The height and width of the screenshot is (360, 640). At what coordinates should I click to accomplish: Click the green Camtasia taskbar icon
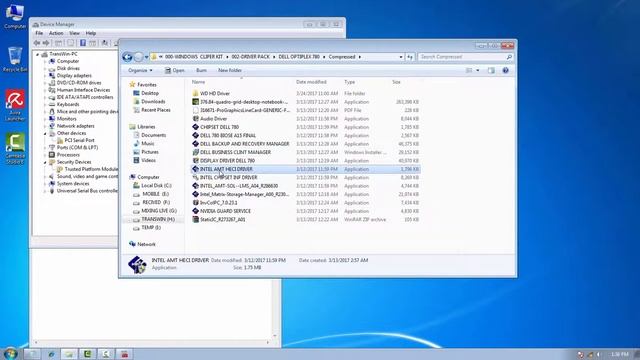point(87,354)
